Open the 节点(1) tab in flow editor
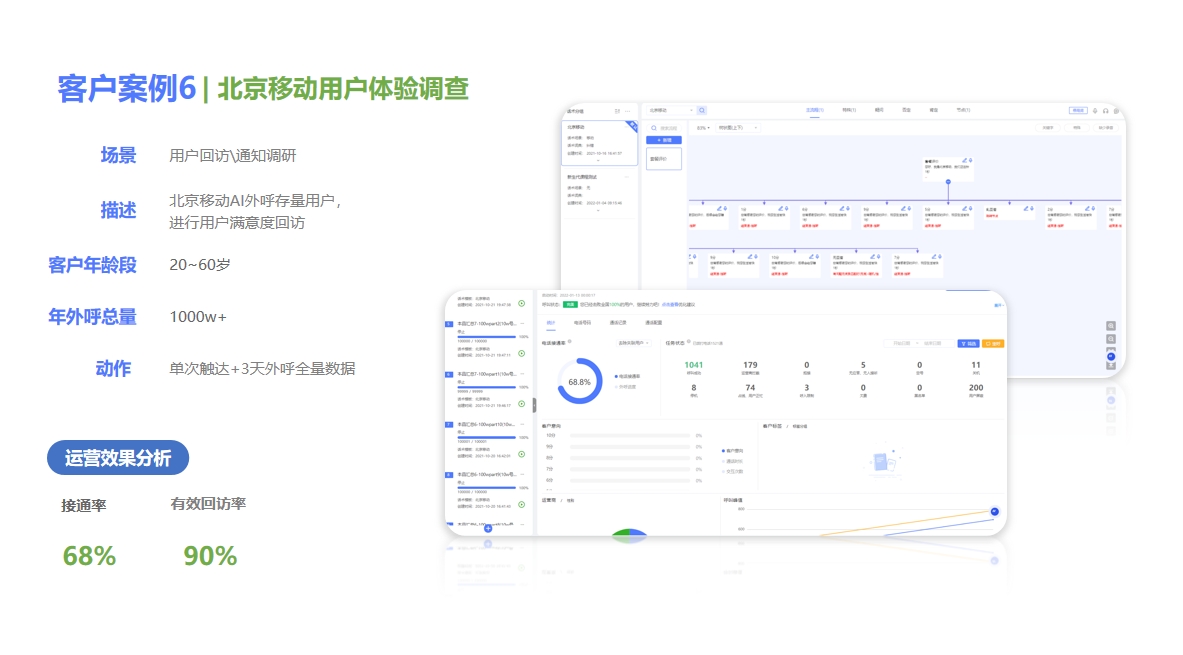1183x655 pixels. pyautogui.click(x=963, y=110)
